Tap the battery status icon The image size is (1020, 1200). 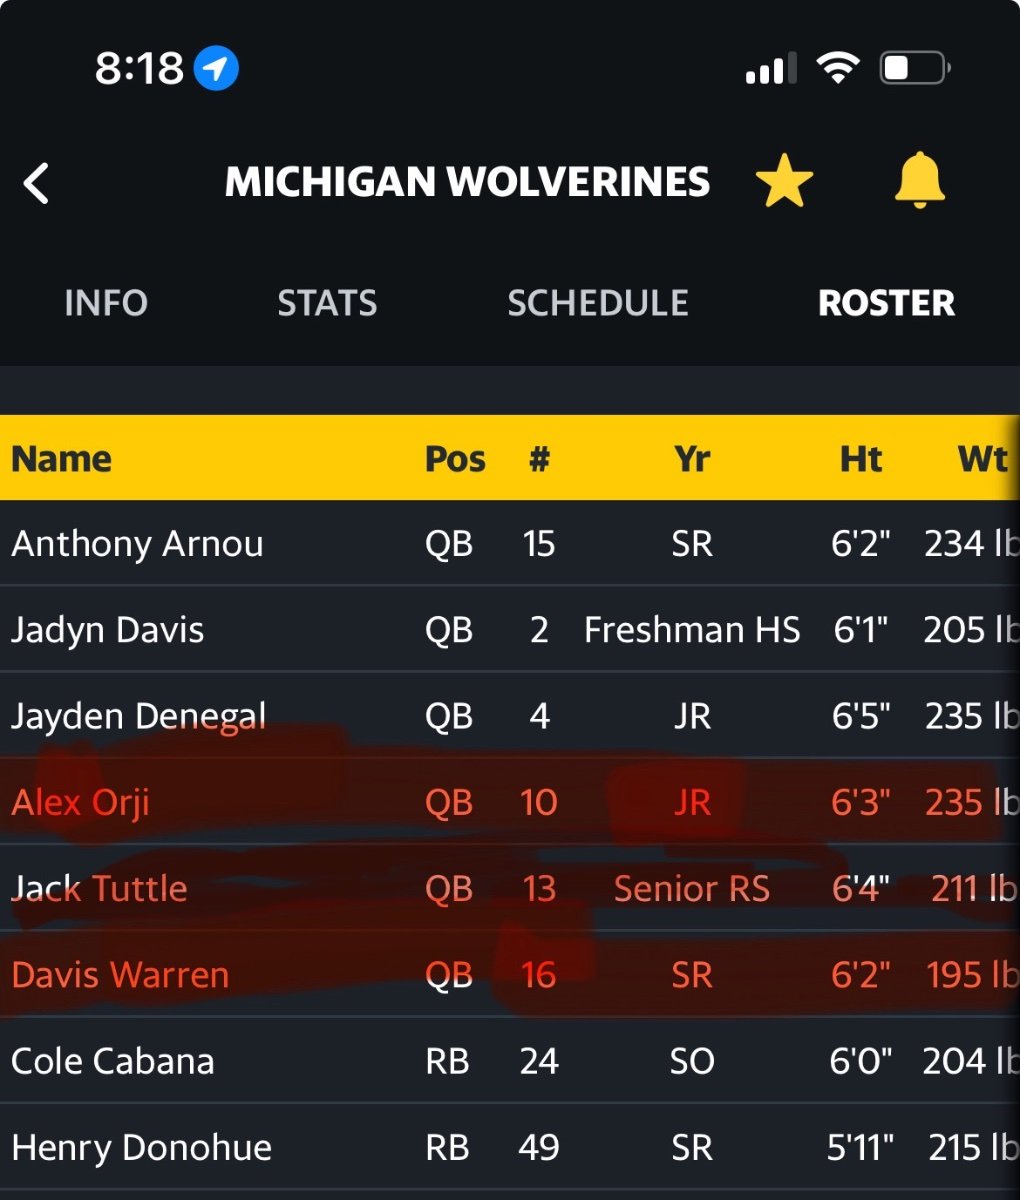click(914, 68)
